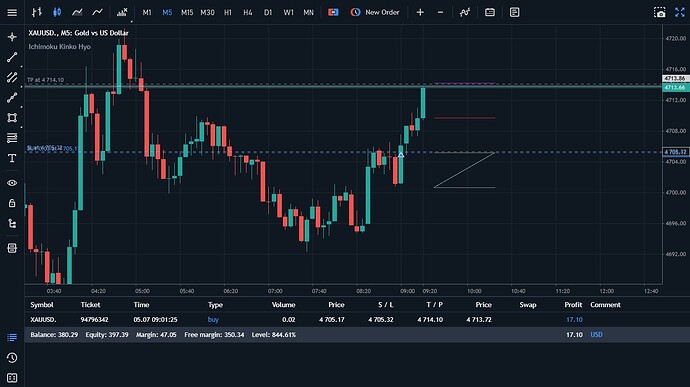Select D1 timeframe
Image resolution: width=690 pixels, height=387 pixels.
tap(268, 13)
